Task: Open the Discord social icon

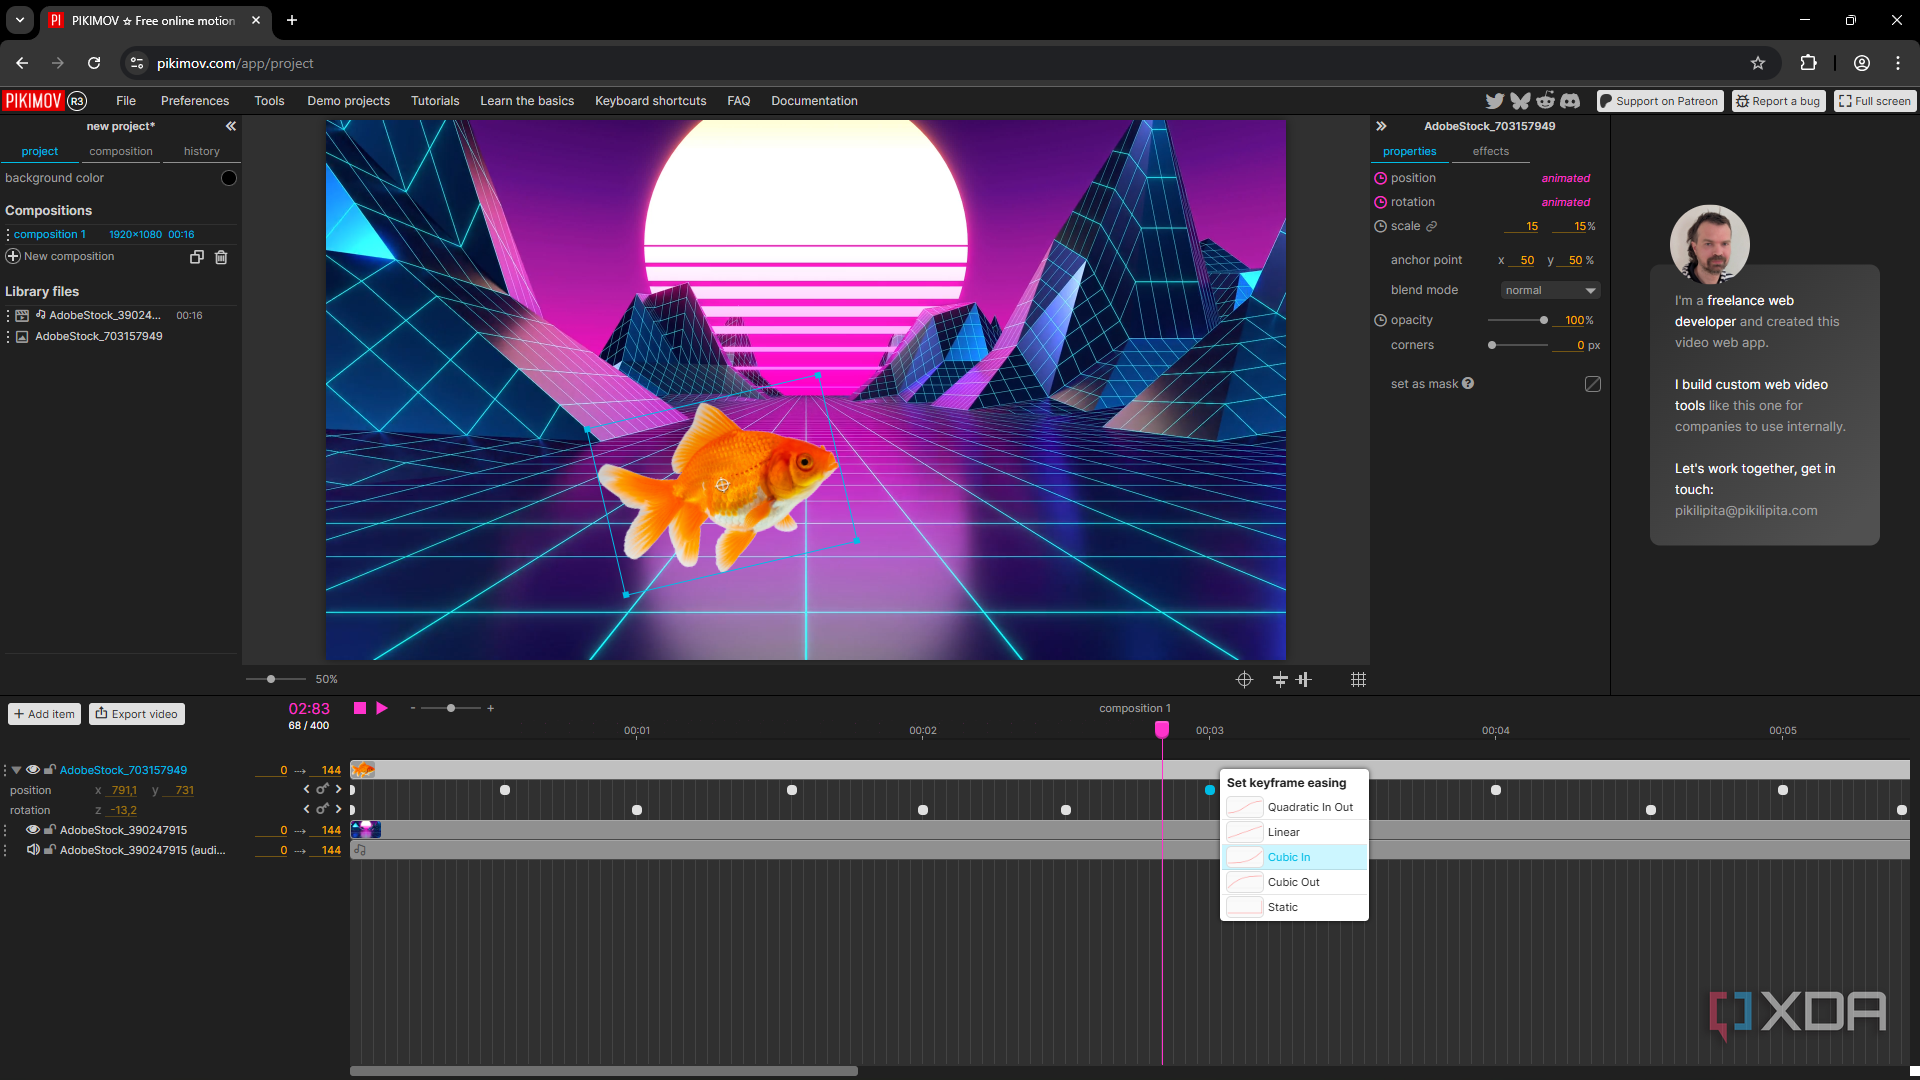Action: pos(1570,101)
